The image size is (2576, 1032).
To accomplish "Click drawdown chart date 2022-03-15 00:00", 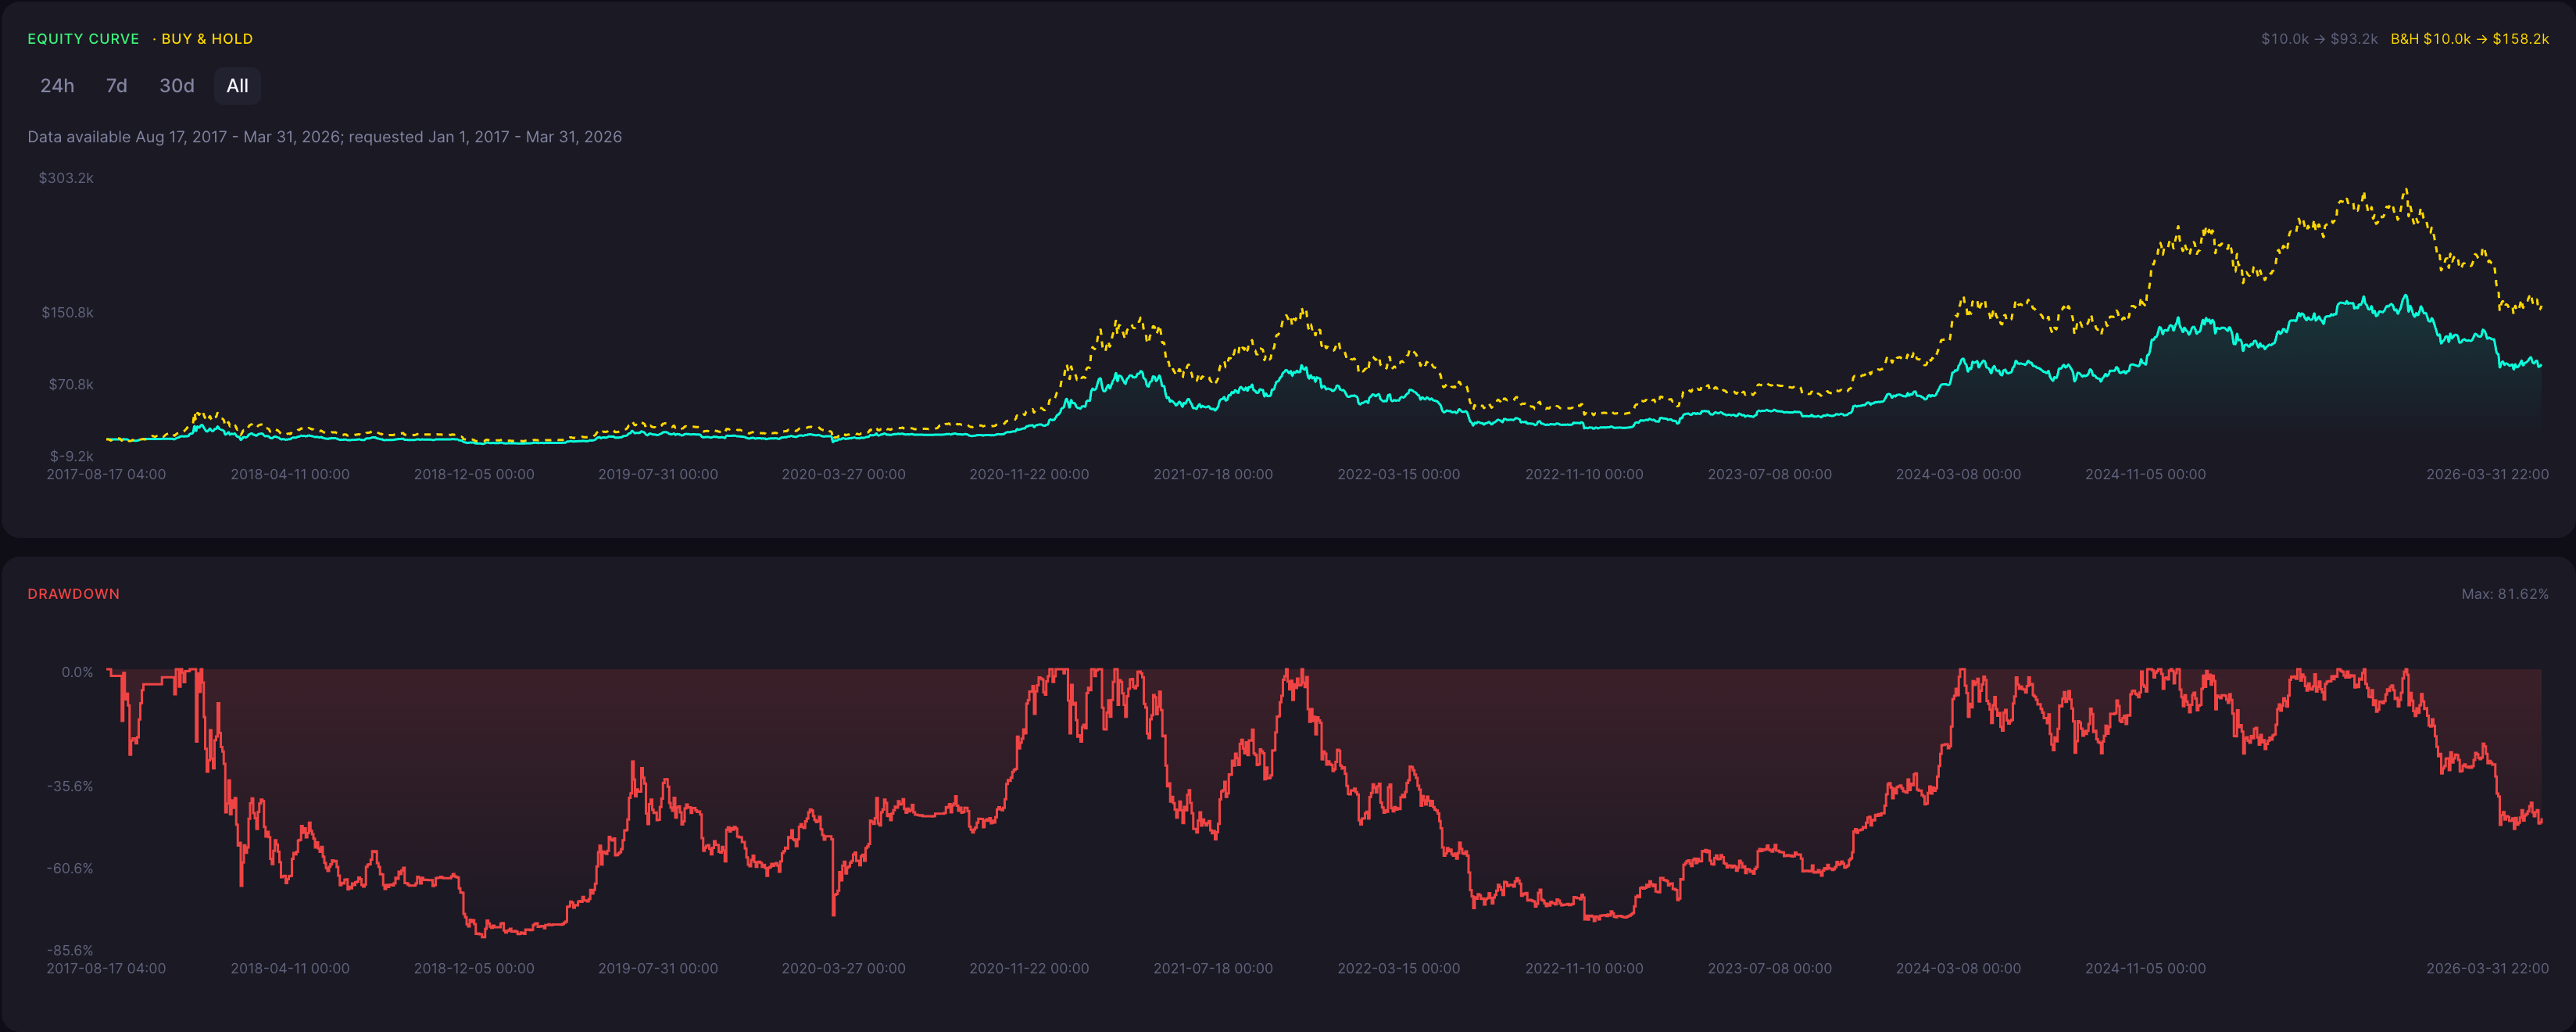I will pyautogui.click(x=1398, y=969).
